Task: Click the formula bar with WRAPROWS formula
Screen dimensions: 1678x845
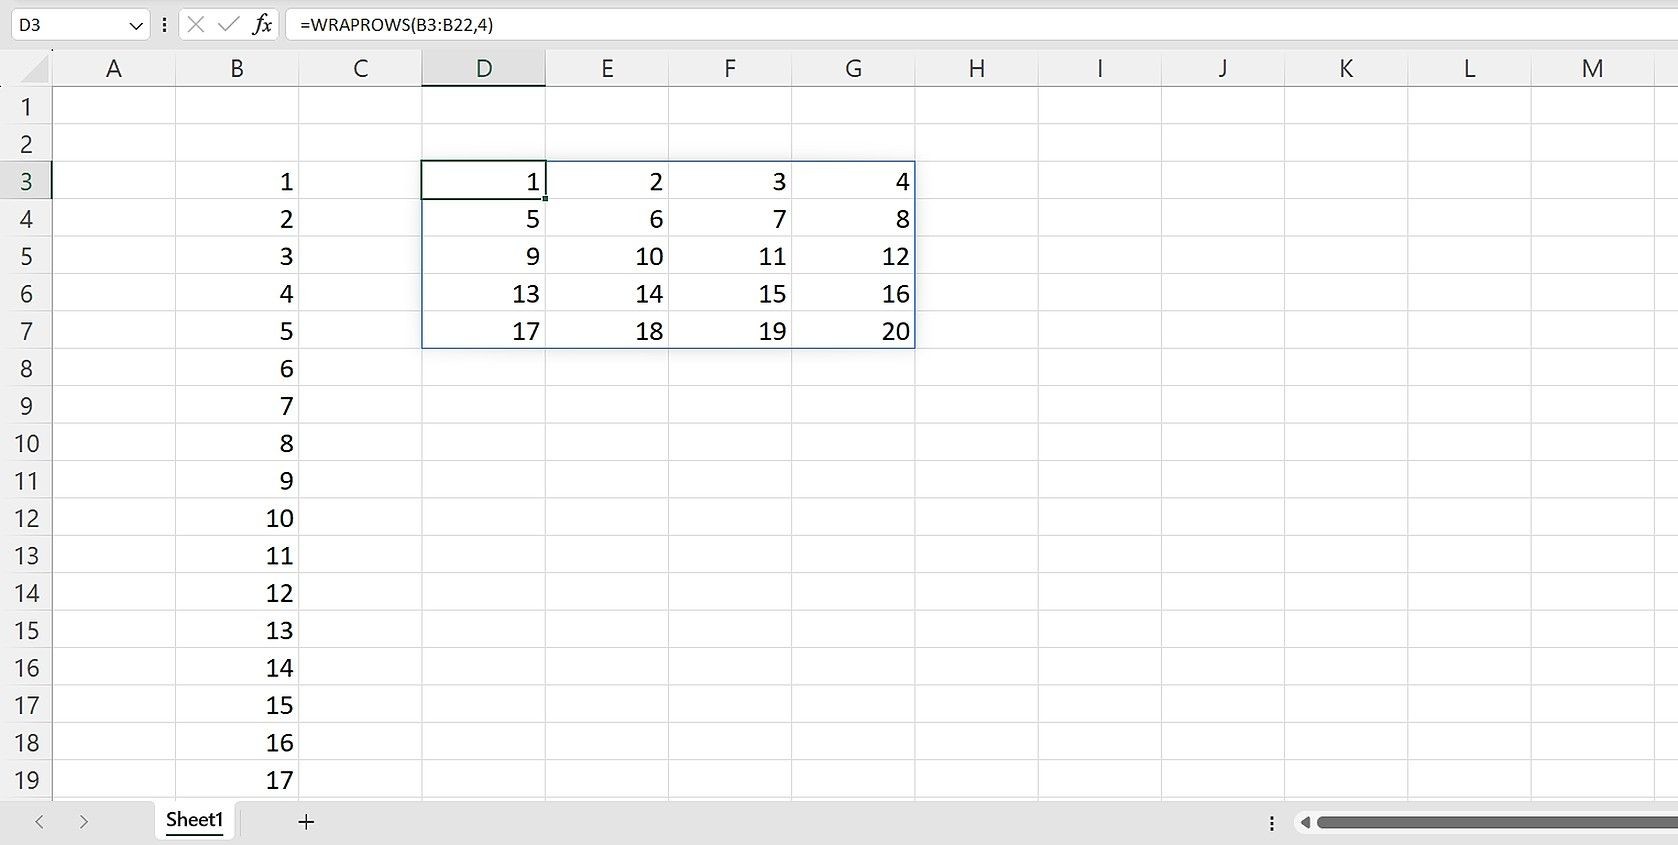Action: (980, 25)
